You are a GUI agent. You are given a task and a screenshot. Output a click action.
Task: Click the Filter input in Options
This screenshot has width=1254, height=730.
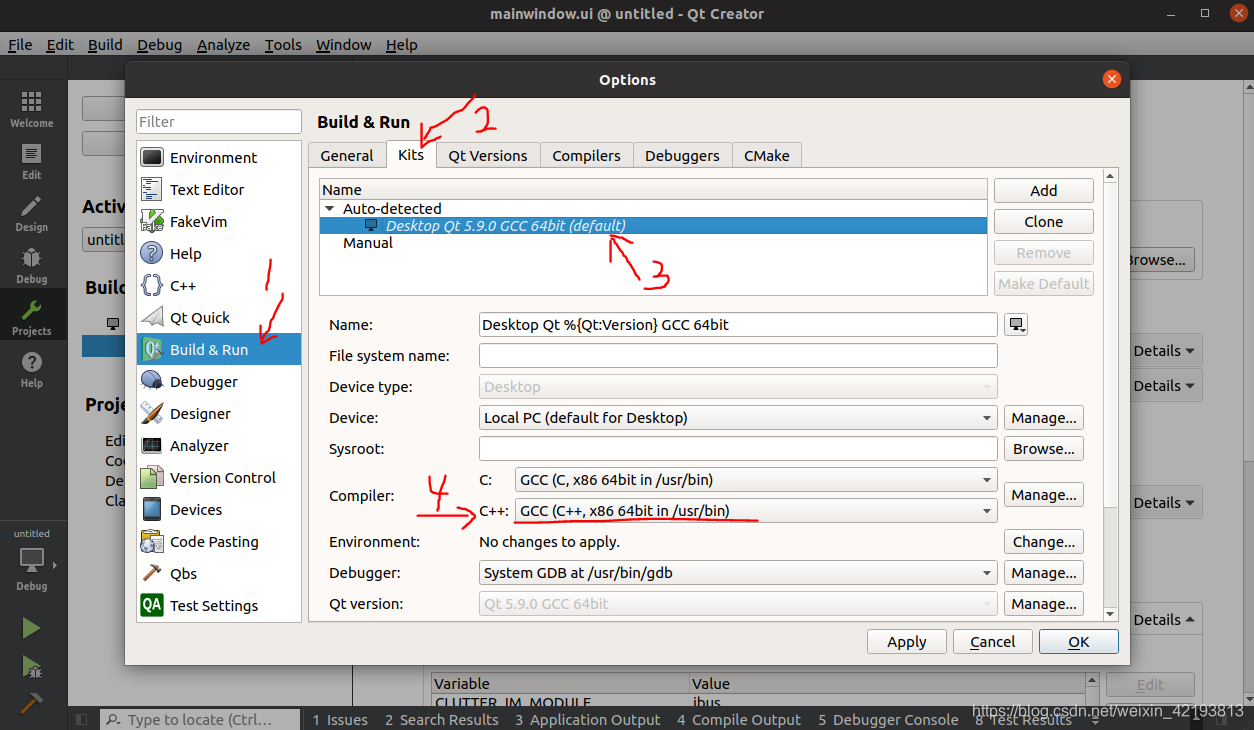pos(219,121)
